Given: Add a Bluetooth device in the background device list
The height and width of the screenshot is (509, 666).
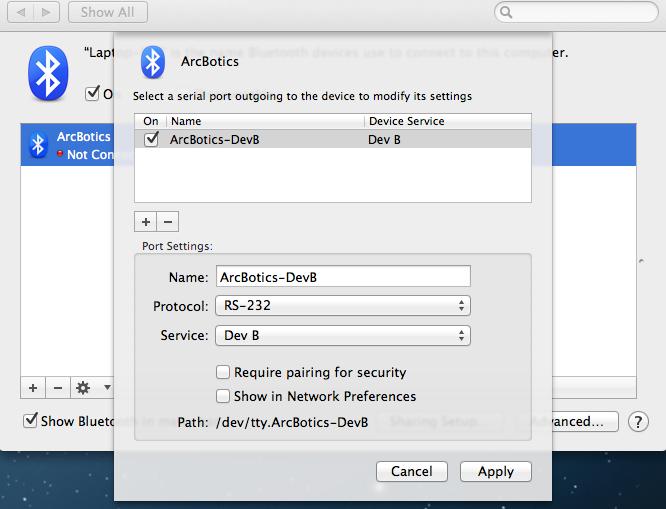Looking at the screenshot, I should (33, 387).
